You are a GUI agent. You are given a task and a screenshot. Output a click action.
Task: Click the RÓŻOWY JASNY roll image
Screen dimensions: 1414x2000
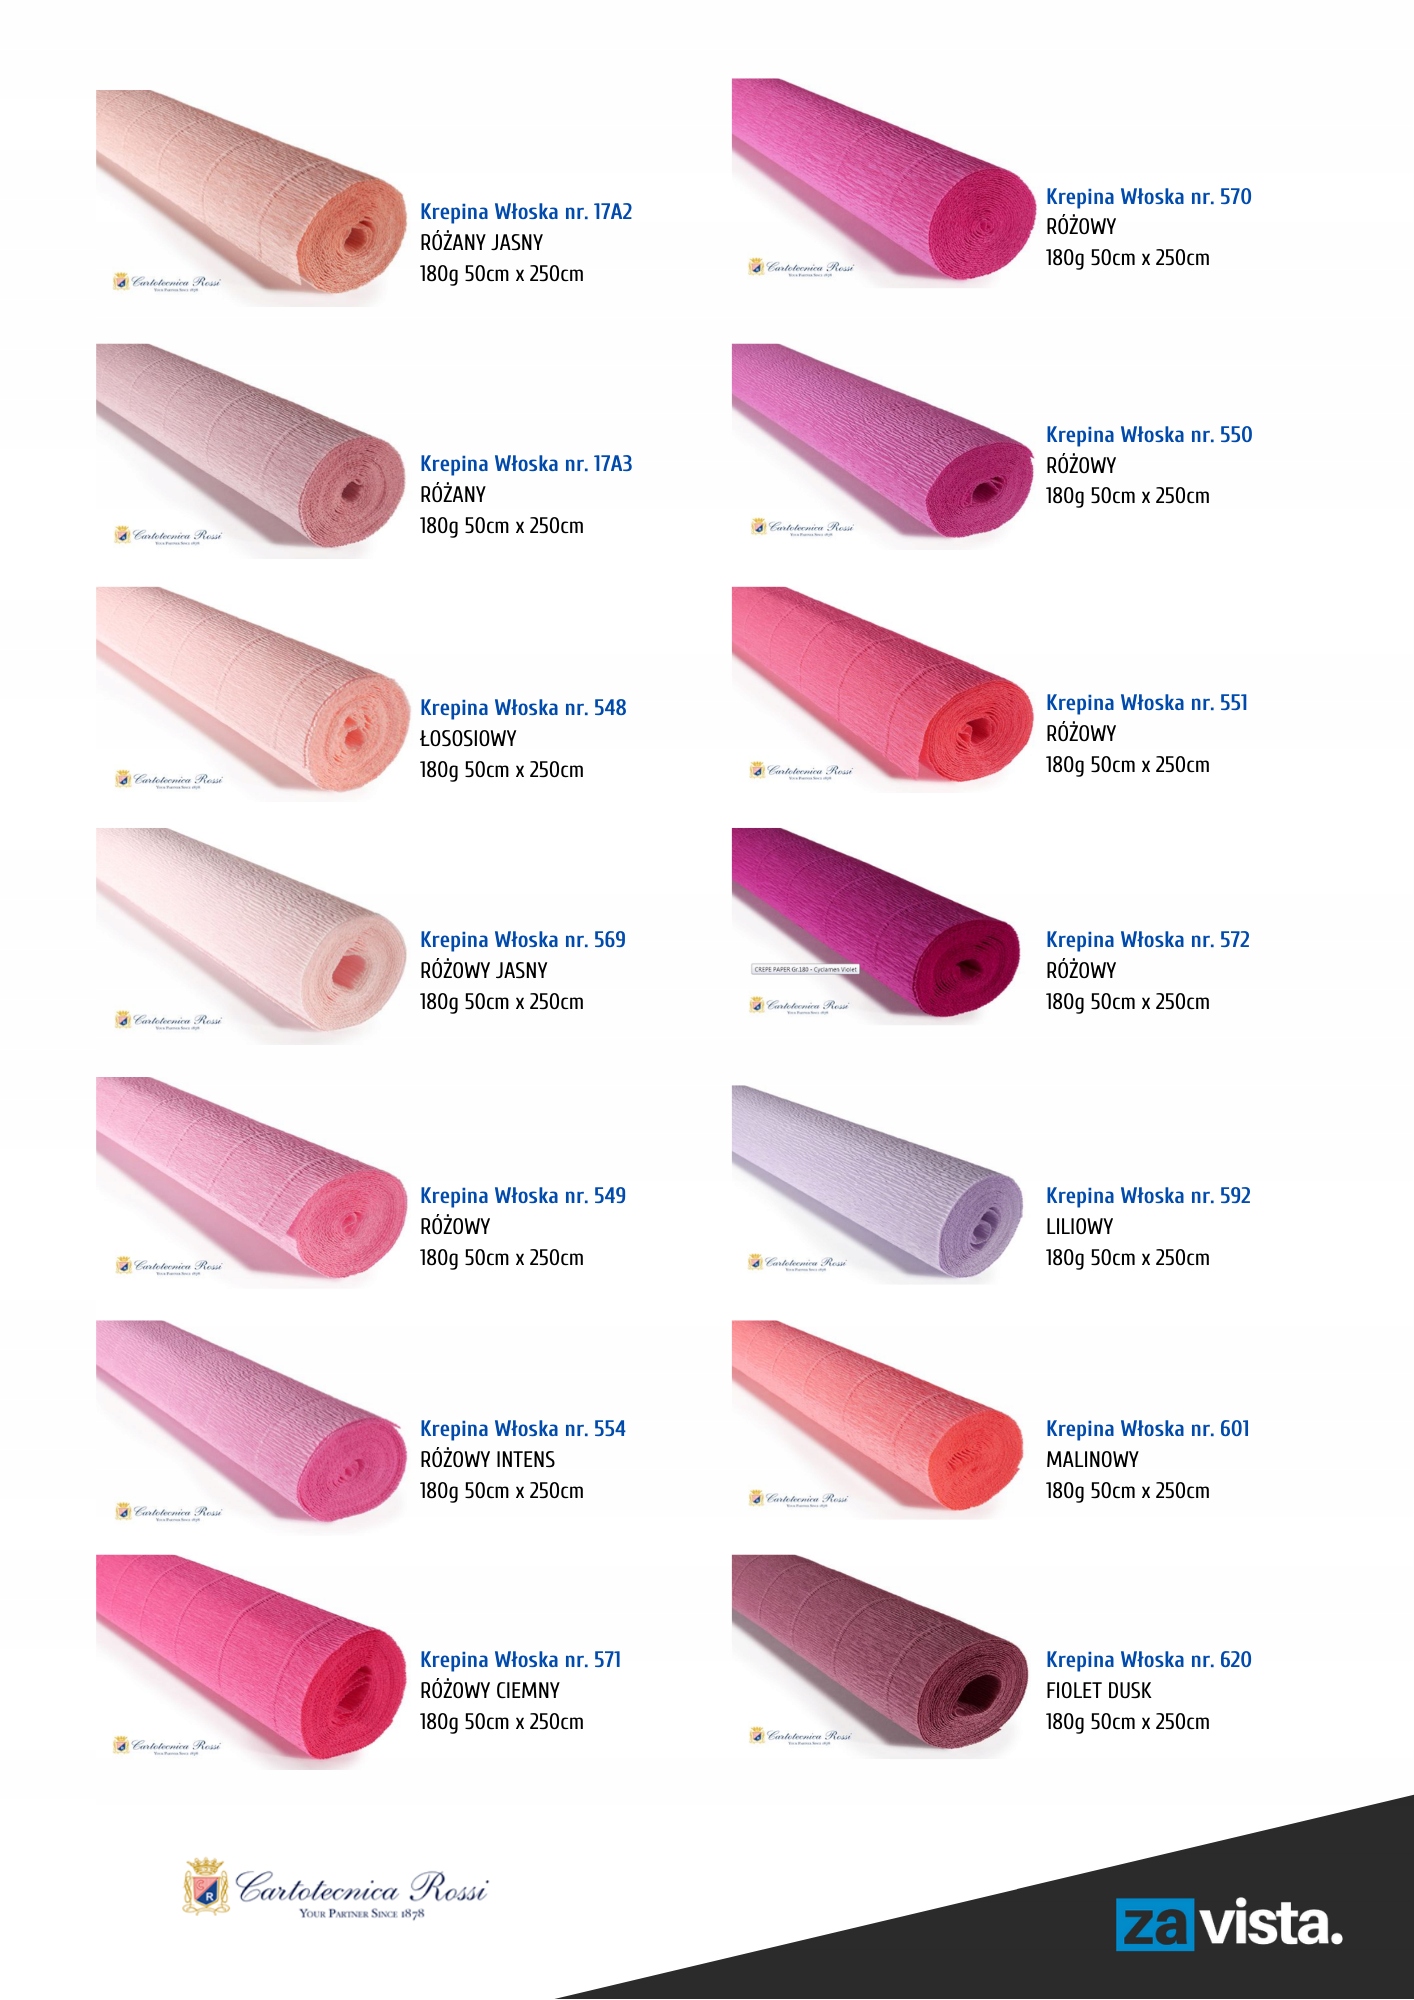tap(252, 936)
